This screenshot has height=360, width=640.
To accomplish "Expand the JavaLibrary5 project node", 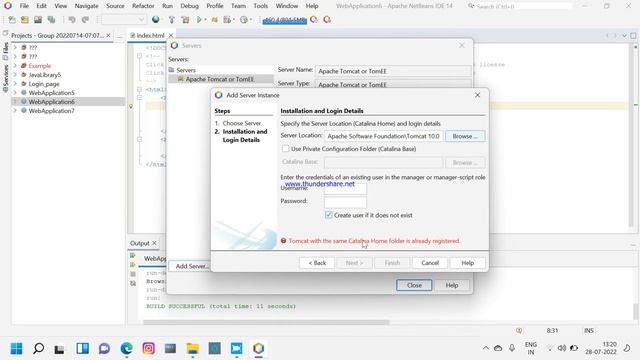I will pos(15,75).
